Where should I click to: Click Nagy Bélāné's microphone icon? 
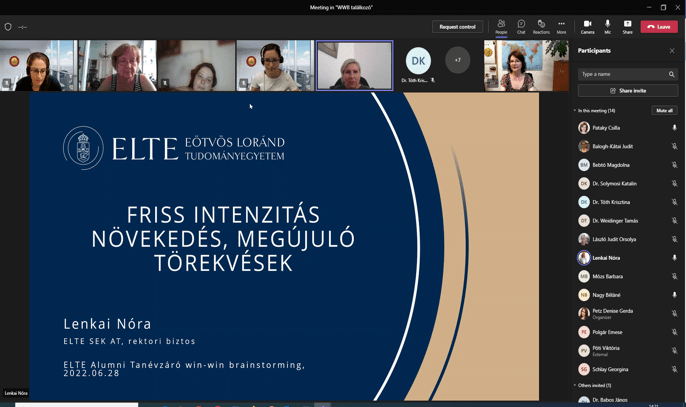click(x=674, y=295)
